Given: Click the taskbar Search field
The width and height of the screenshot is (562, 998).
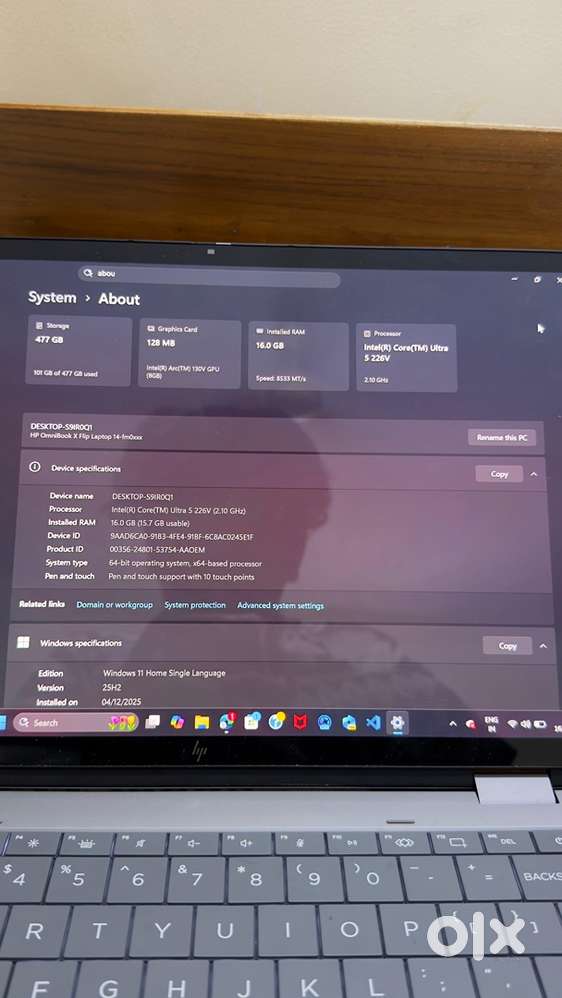Looking at the screenshot, I should click(x=76, y=722).
